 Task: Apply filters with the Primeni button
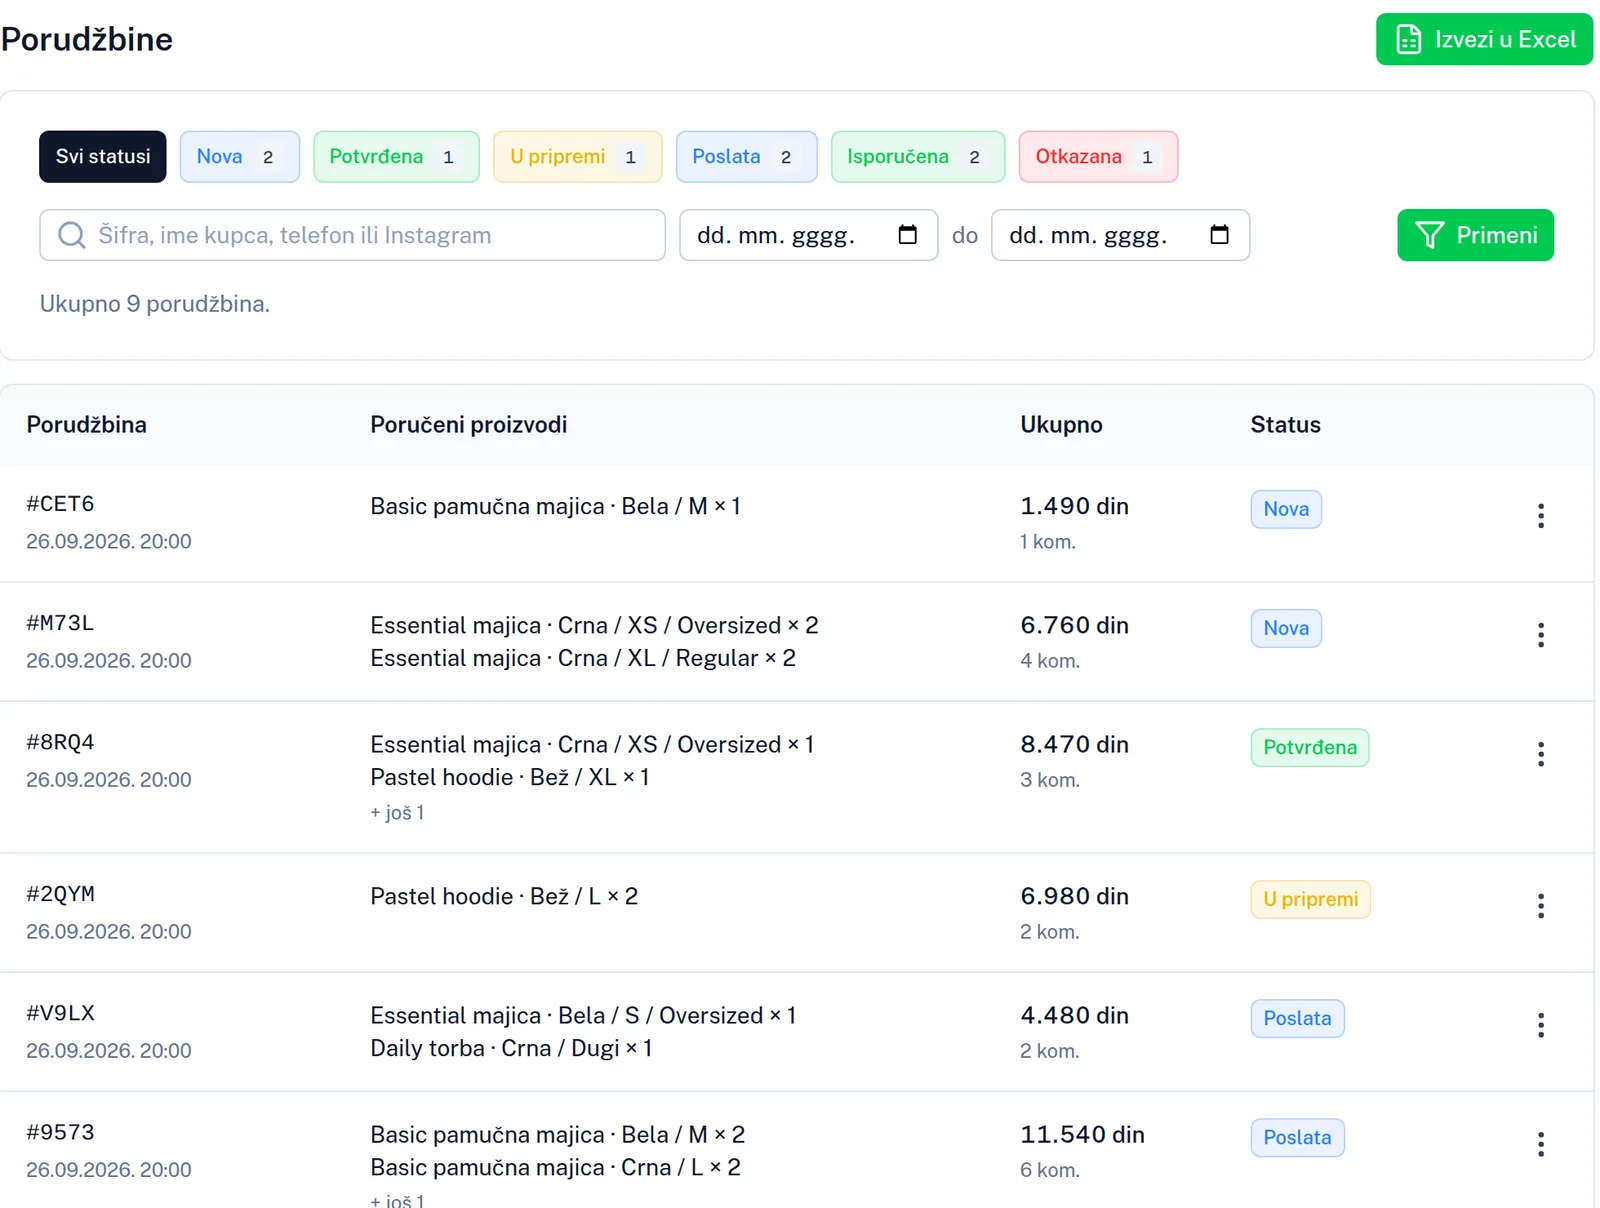coord(1475,235)
